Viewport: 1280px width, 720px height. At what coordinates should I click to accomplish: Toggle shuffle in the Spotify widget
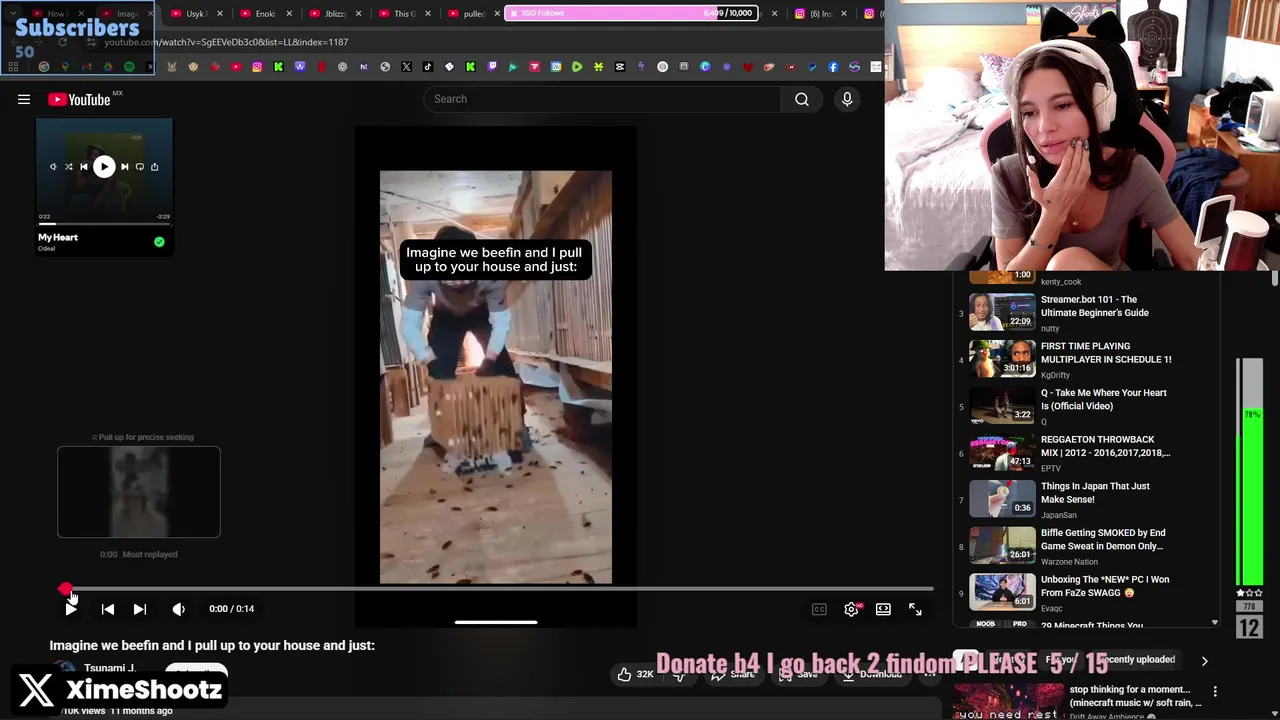[x=69, y=167]
